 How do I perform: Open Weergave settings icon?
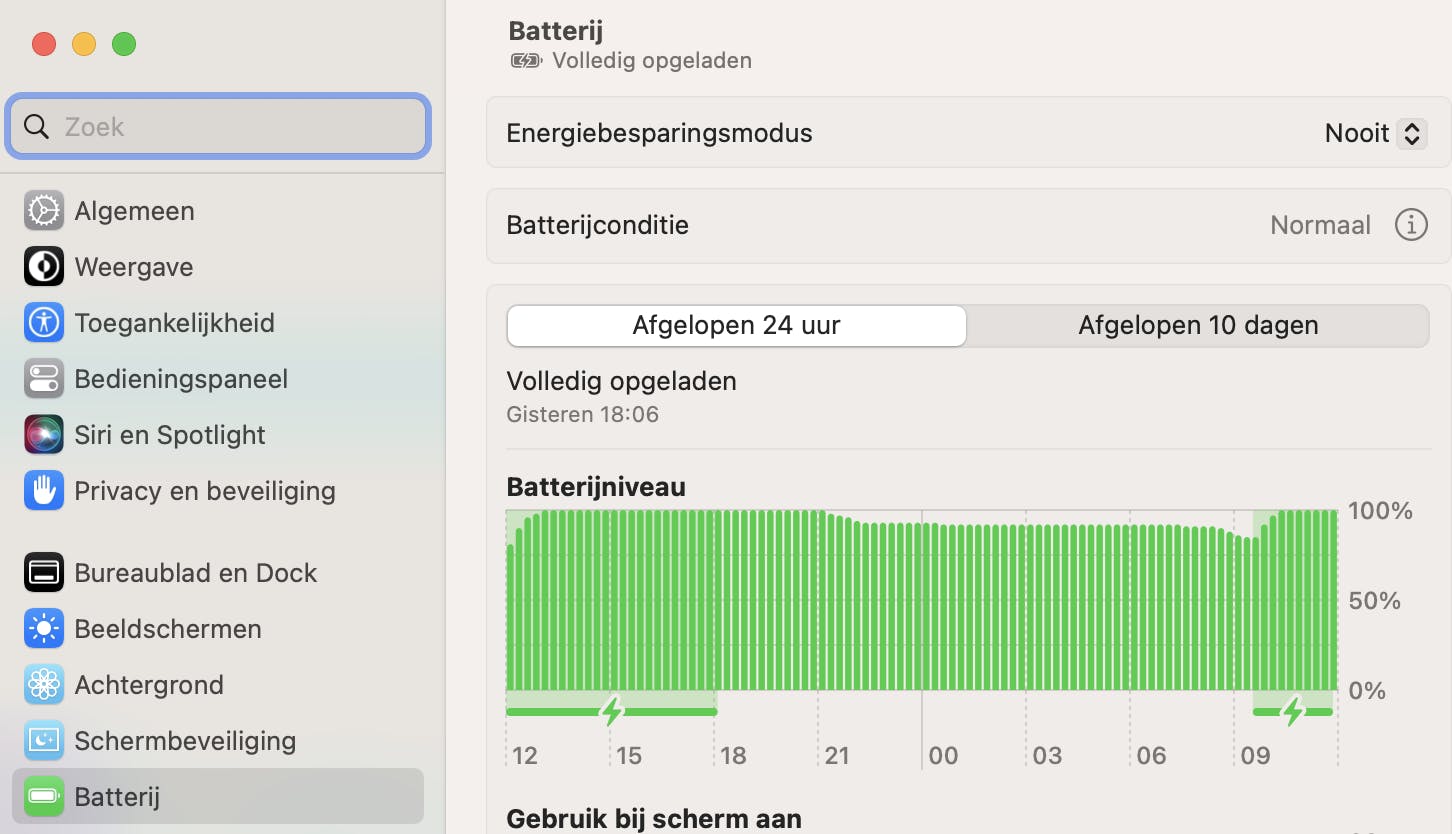point(44,267)
